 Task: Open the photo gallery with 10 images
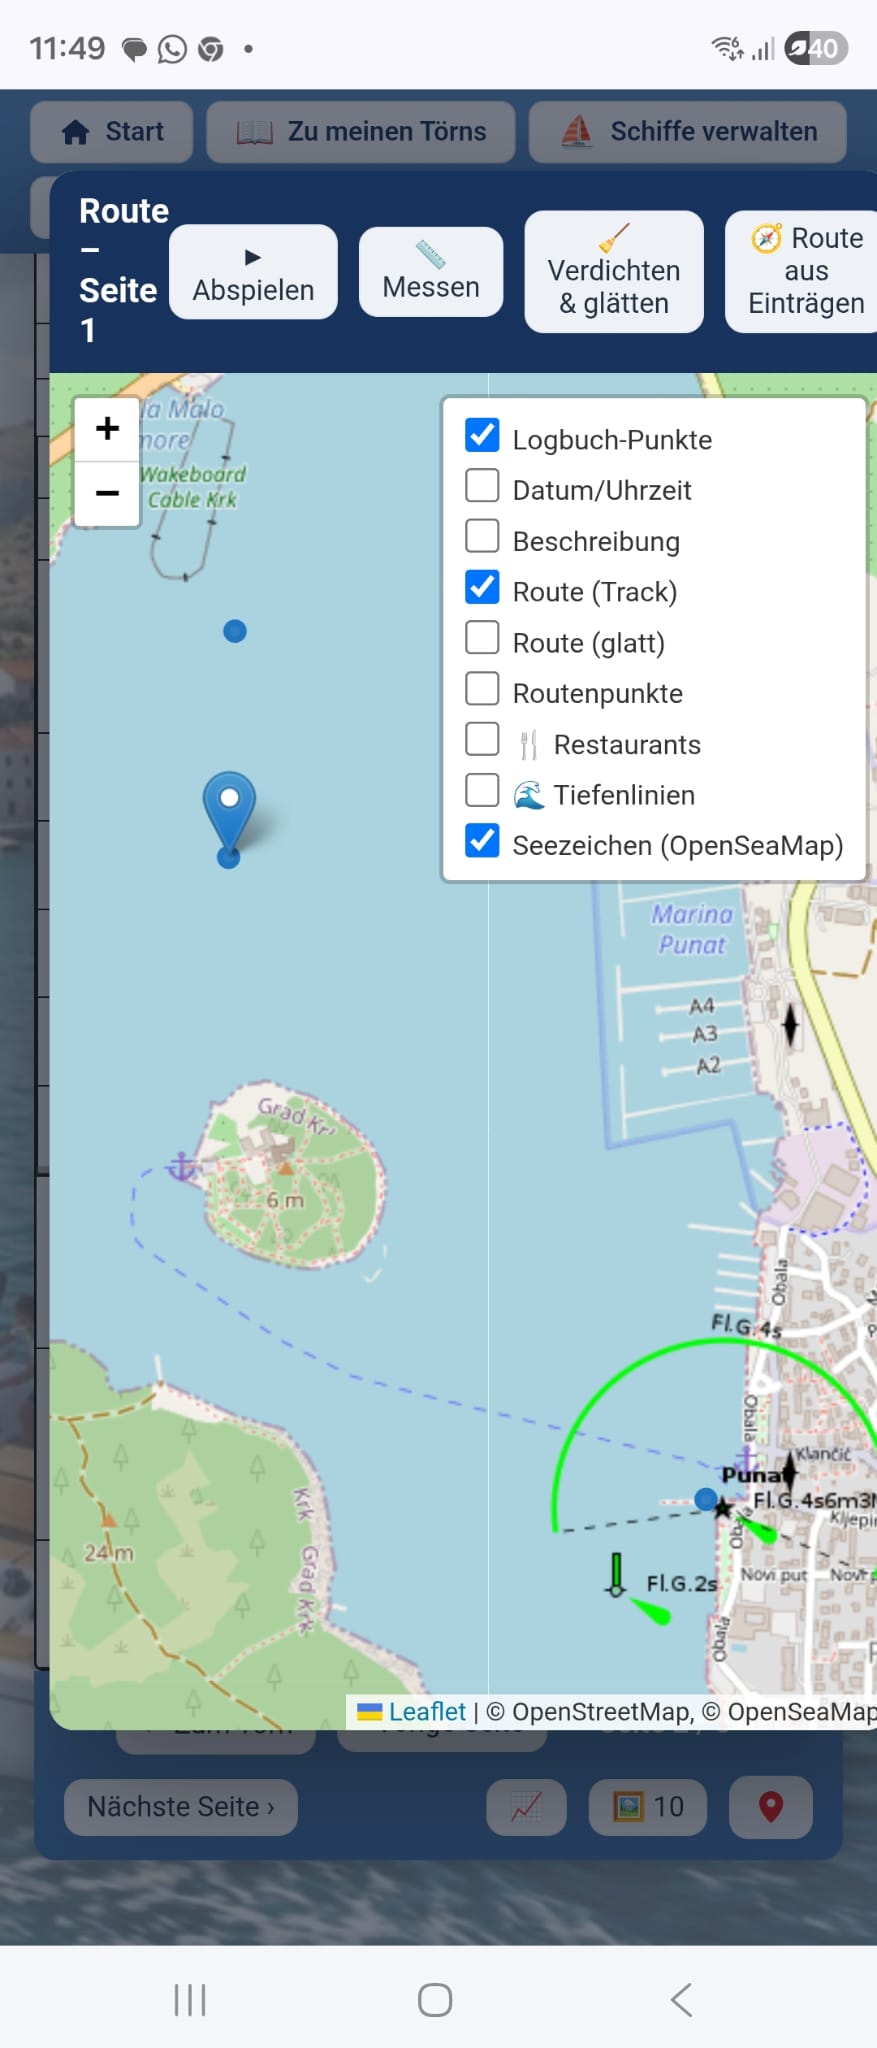coord(648,1807)
